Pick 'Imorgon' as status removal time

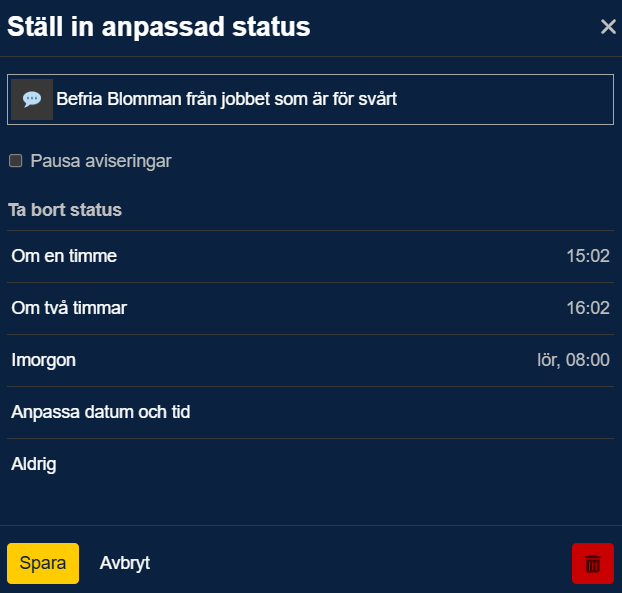[43, 360]
